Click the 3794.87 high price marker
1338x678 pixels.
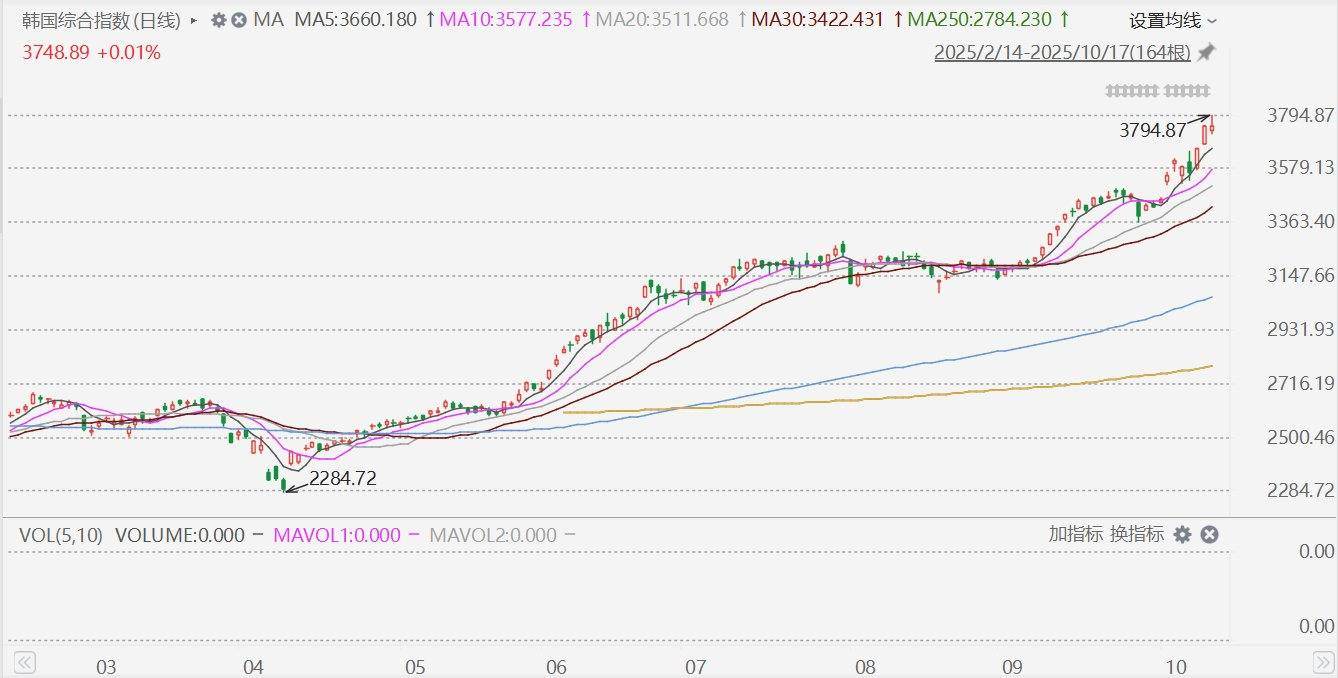pyautogui.click(x=1152, y=130)
